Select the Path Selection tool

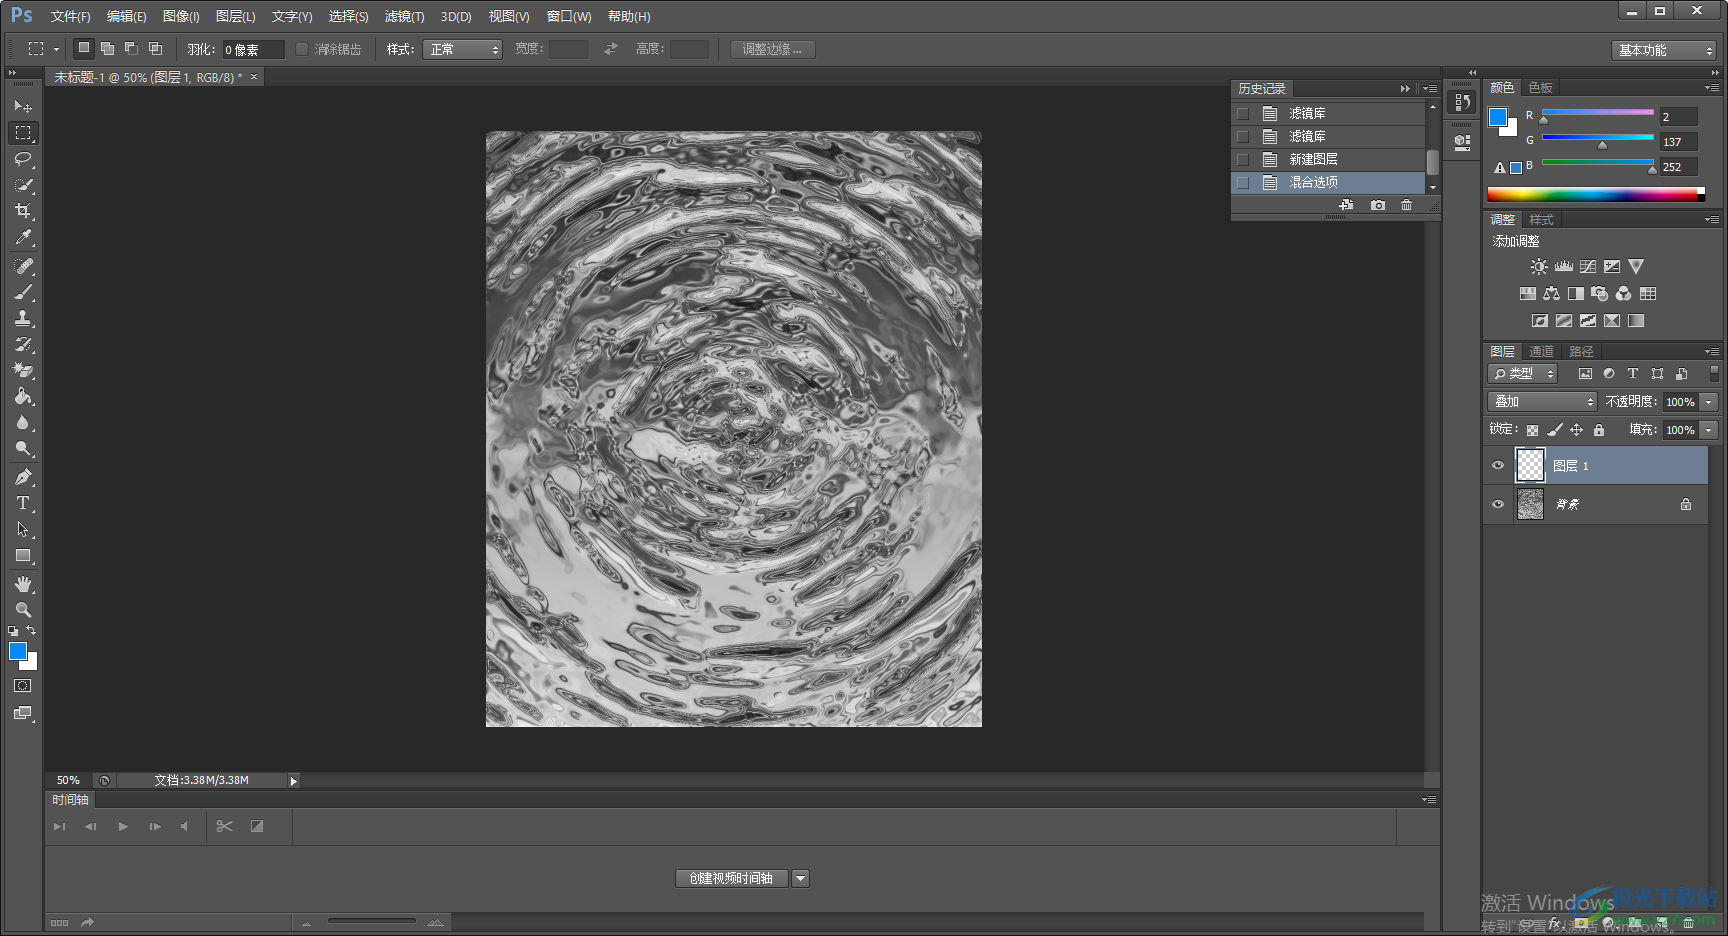point(23,529)
